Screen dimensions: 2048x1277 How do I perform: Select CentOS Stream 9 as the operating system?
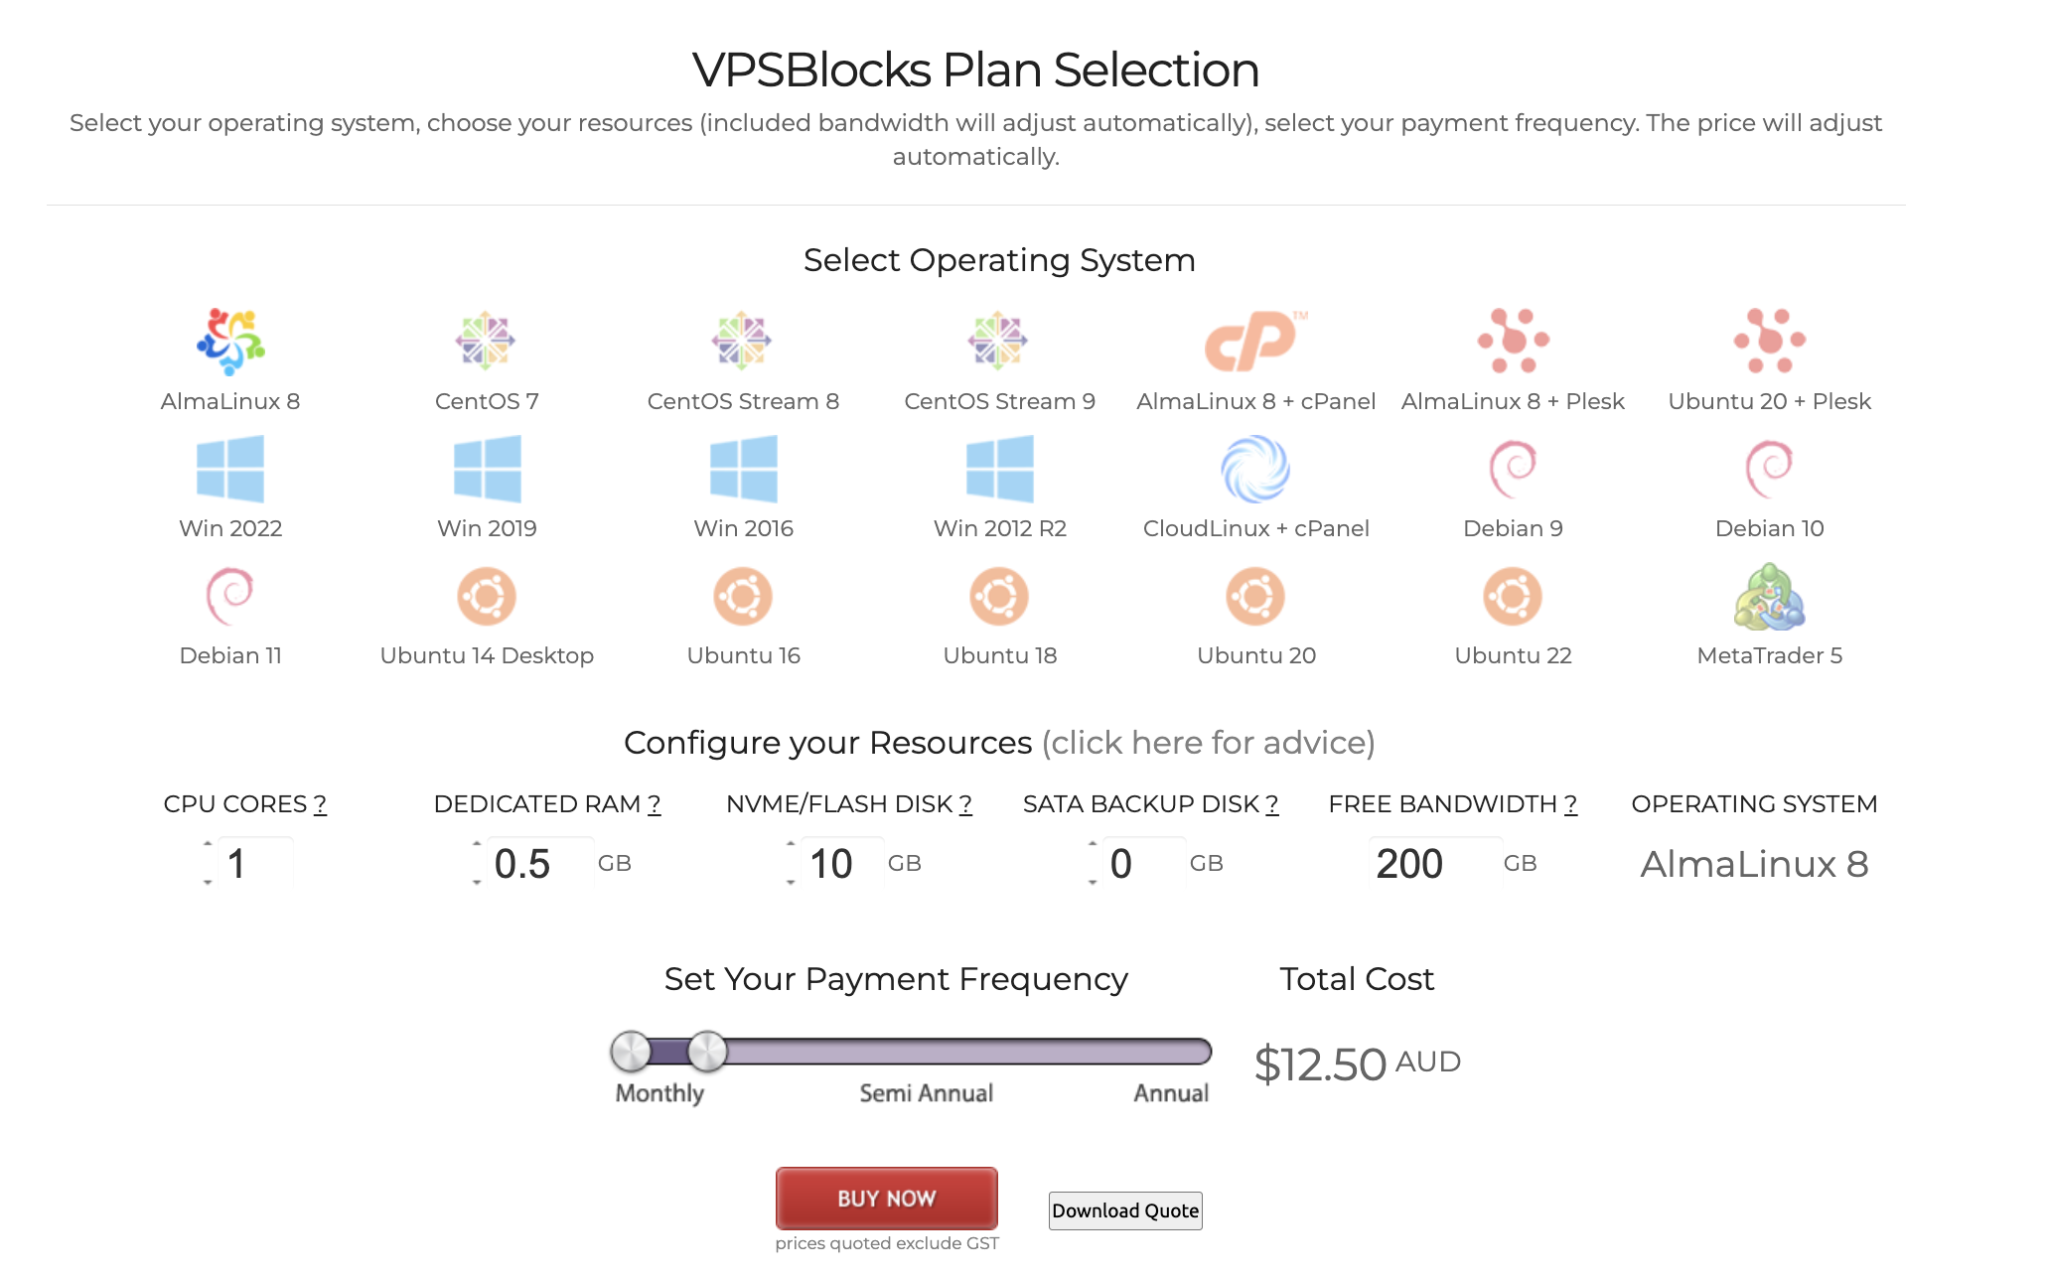point(999,341)
